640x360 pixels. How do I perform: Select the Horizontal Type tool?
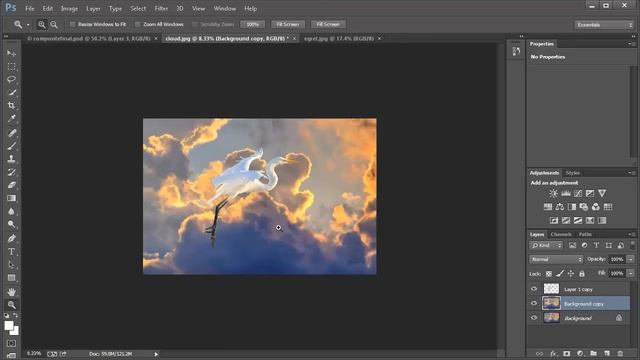11,251
